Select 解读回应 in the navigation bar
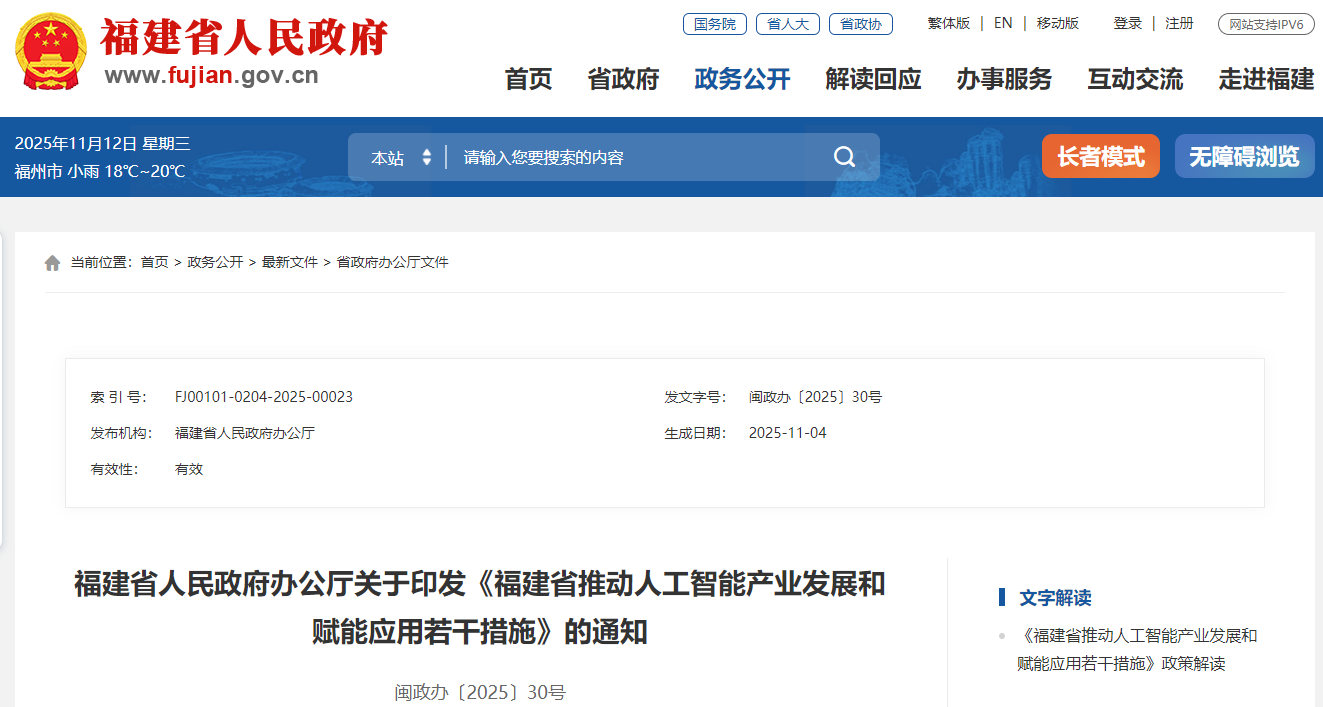The image size is (1323, 707). click(873, 79)
